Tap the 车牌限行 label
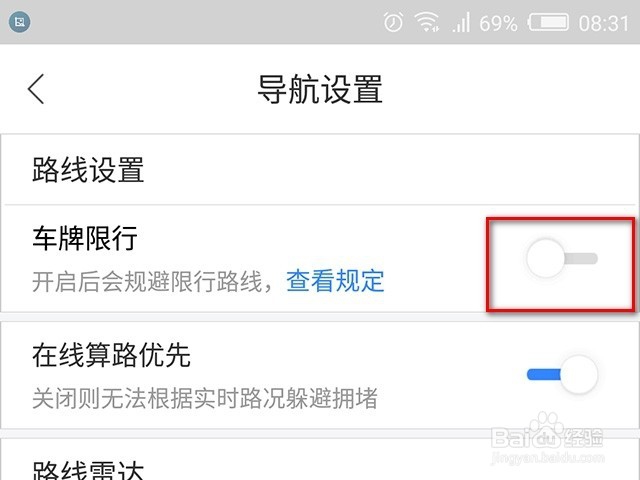 (x=85, y=238)
